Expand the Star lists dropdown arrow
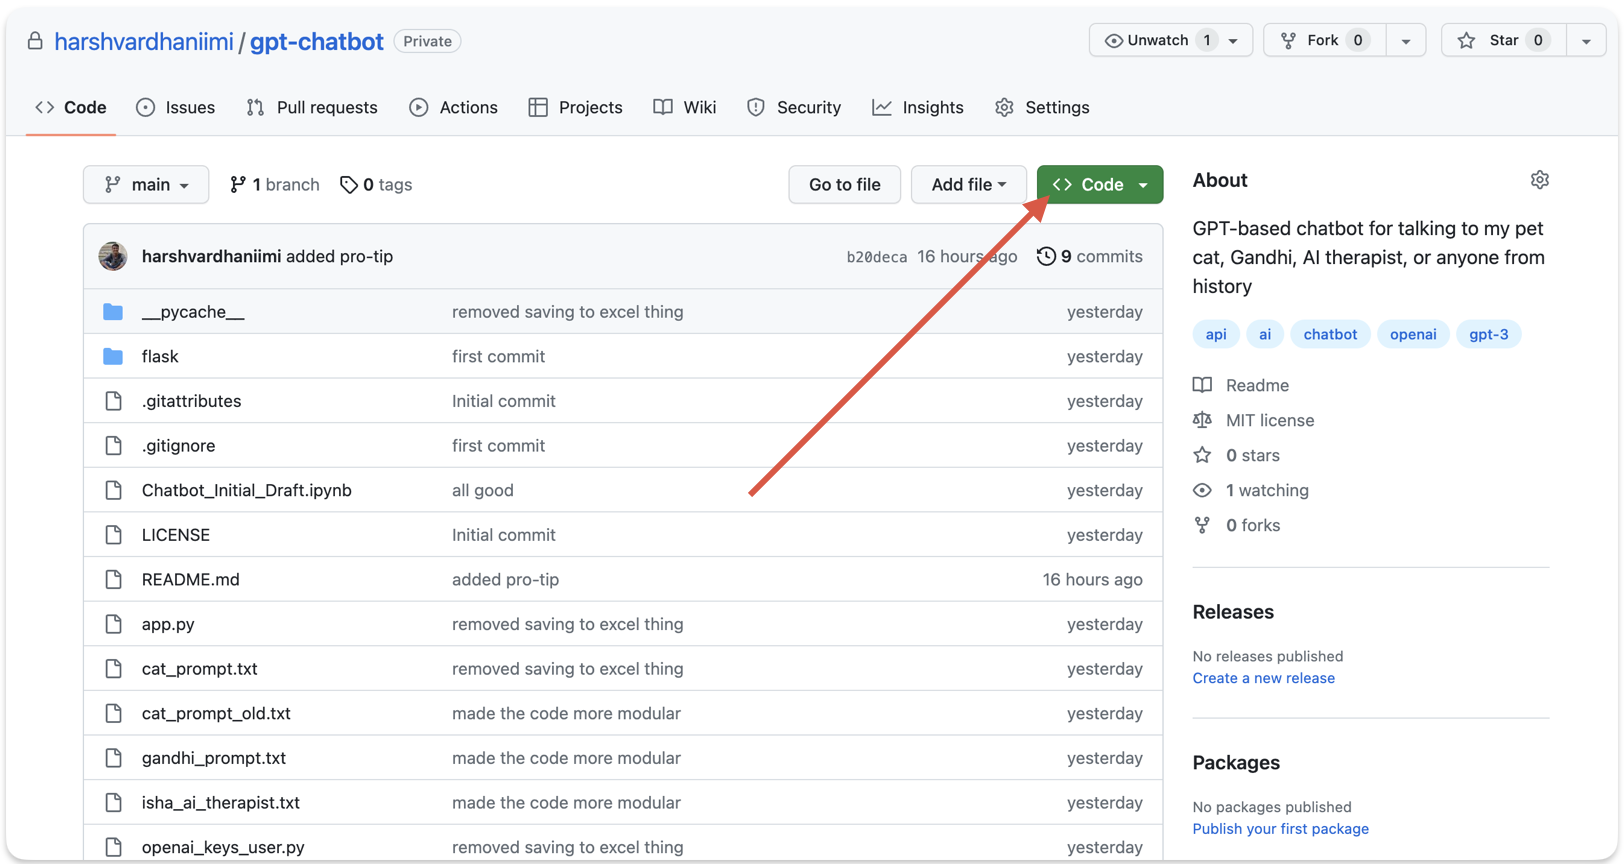The width and height of the screenshot is (1624, 864). pyautogui.click(x=1586, y=41)
